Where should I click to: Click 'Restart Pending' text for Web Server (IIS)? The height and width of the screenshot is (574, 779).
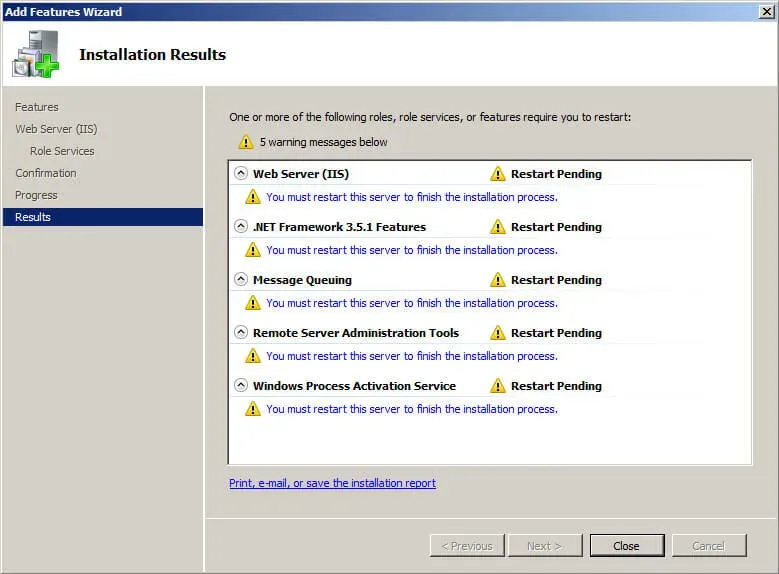(556, 174)
